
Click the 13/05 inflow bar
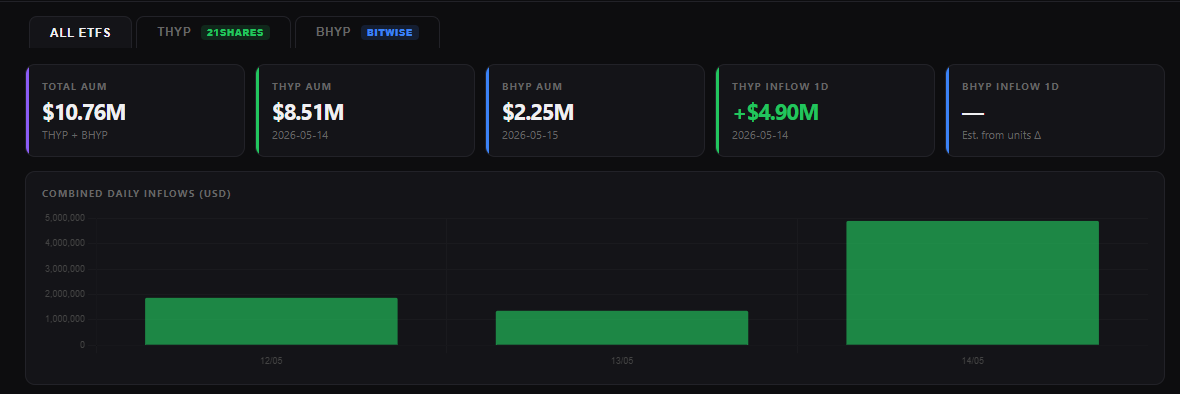[622, 328]
